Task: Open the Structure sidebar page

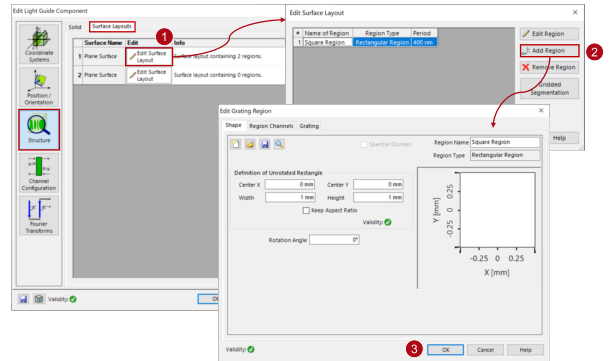Action: click(39, 130)
